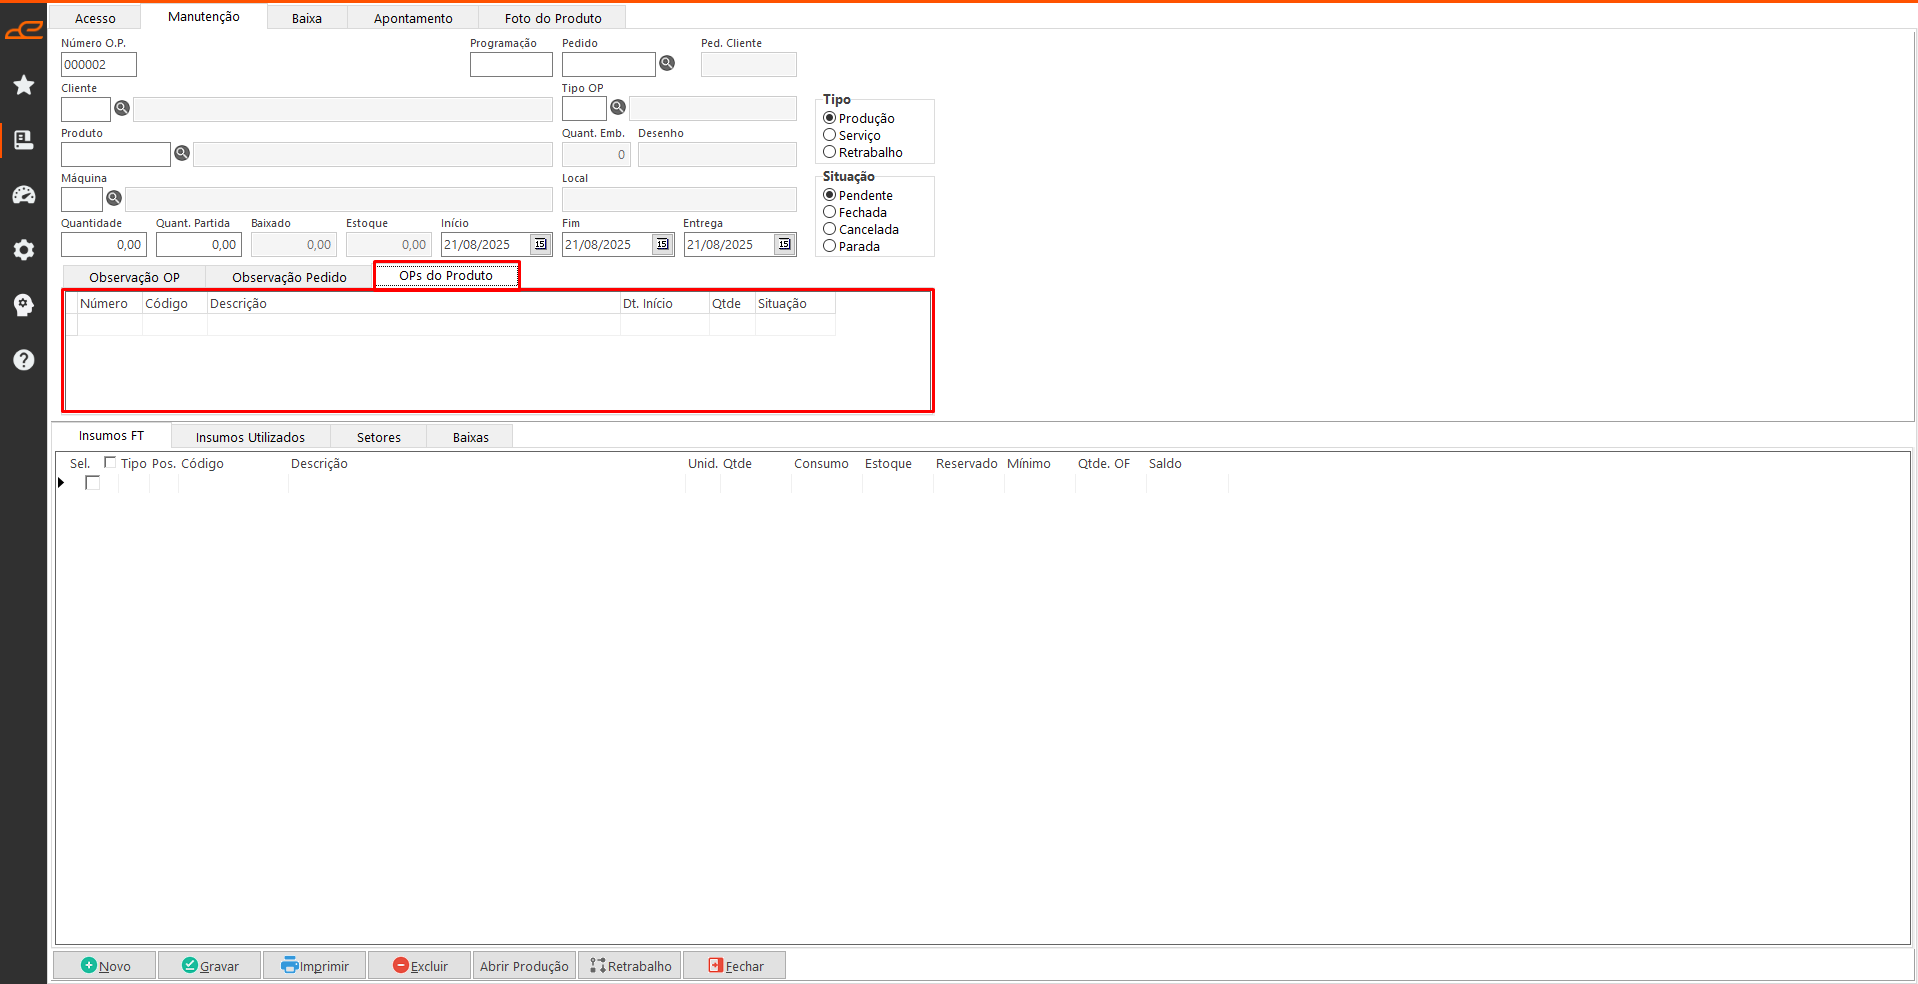Switch to the Insumos Utilizados tab

coord(250,437)
